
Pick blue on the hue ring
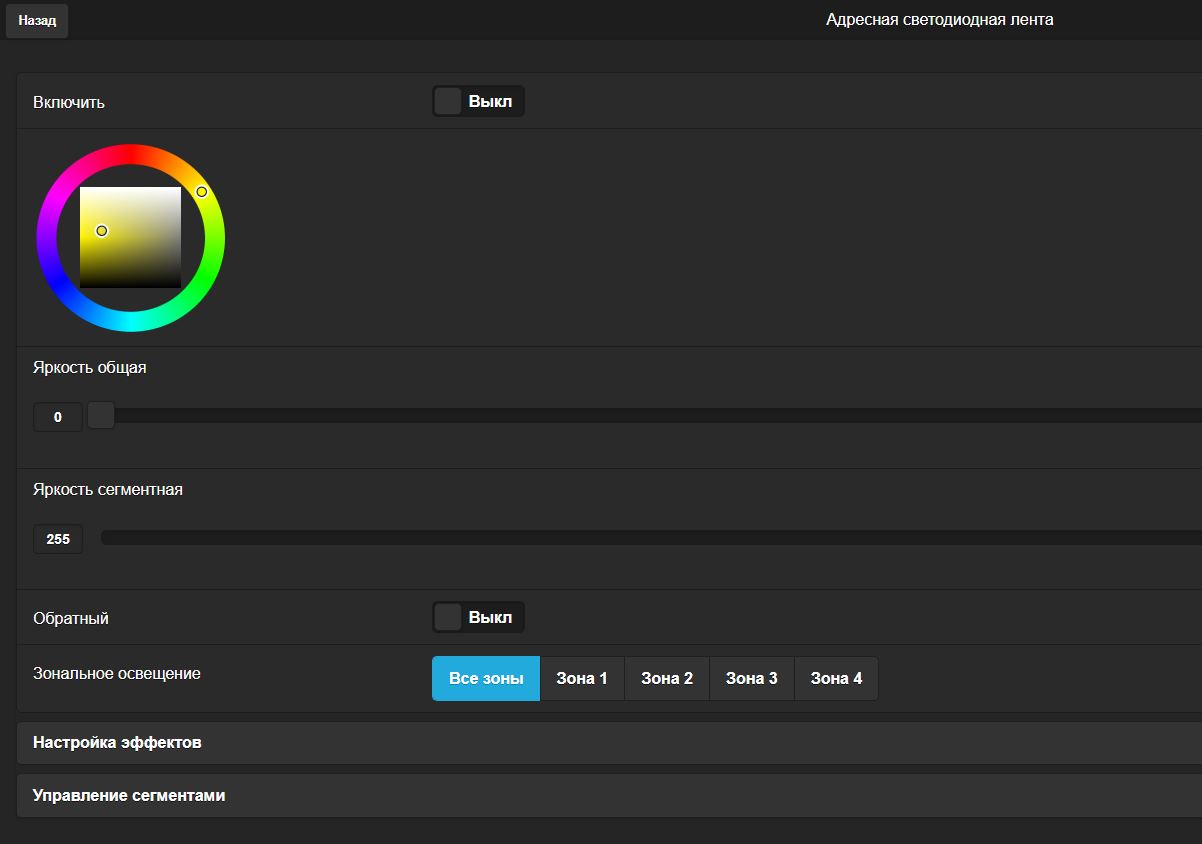(58, 280)
